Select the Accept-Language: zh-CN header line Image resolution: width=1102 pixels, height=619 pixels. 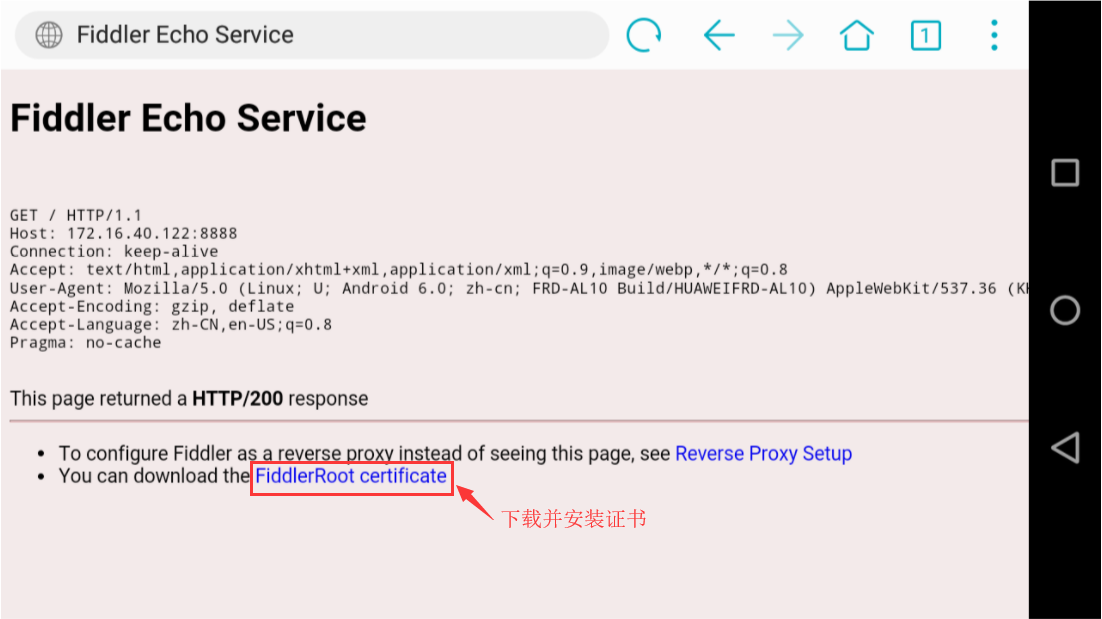coord(171,325)
